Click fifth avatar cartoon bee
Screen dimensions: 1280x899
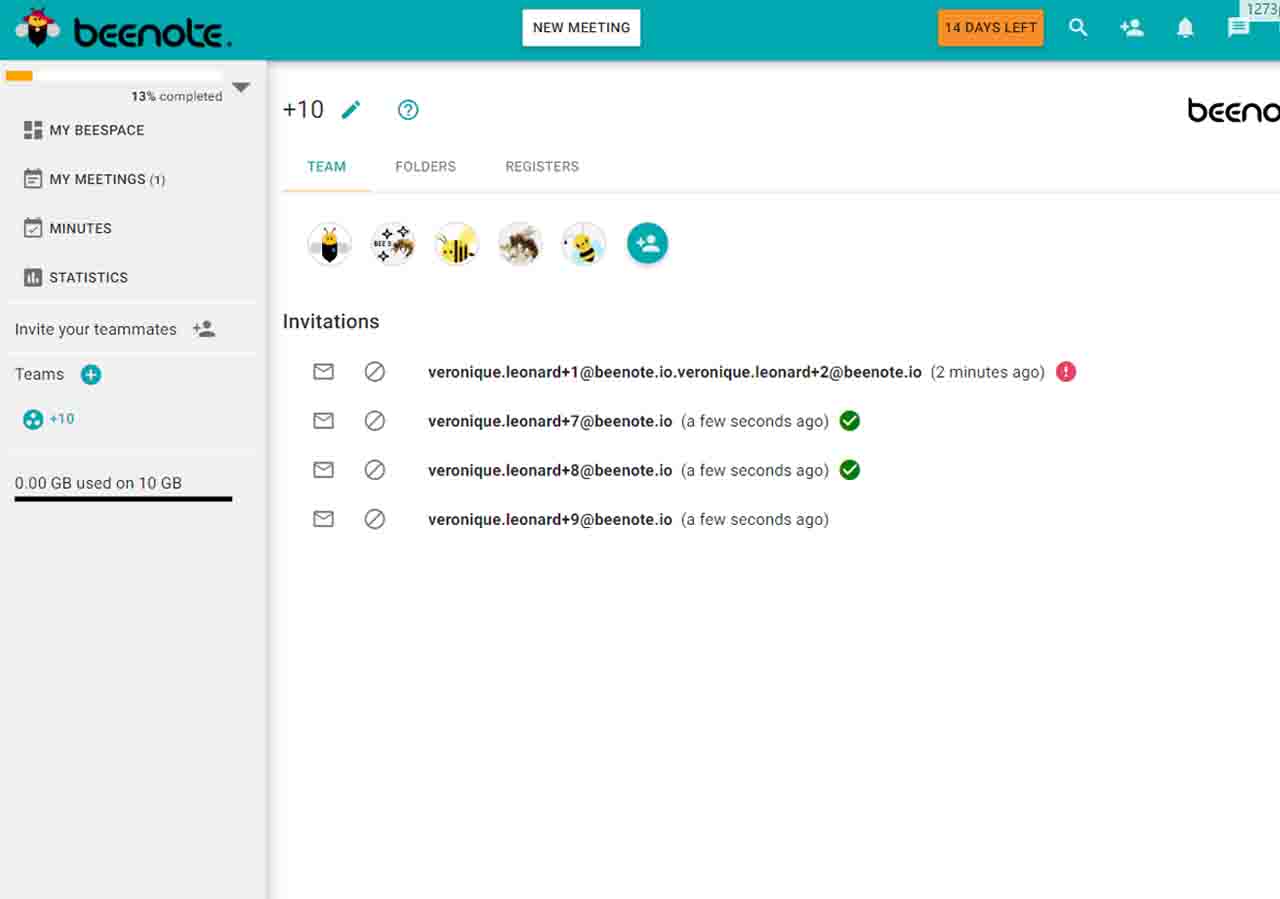584,244
